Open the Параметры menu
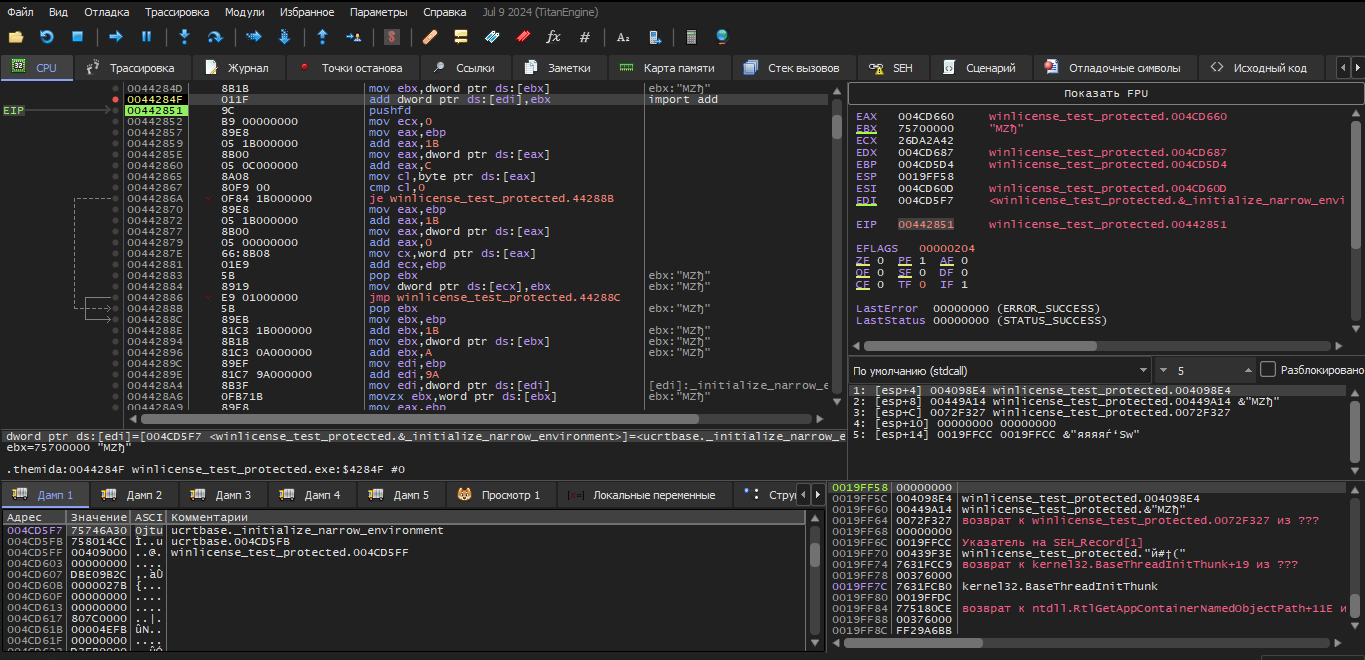Viewport: 1365px width, 660px height. point(379,12)
